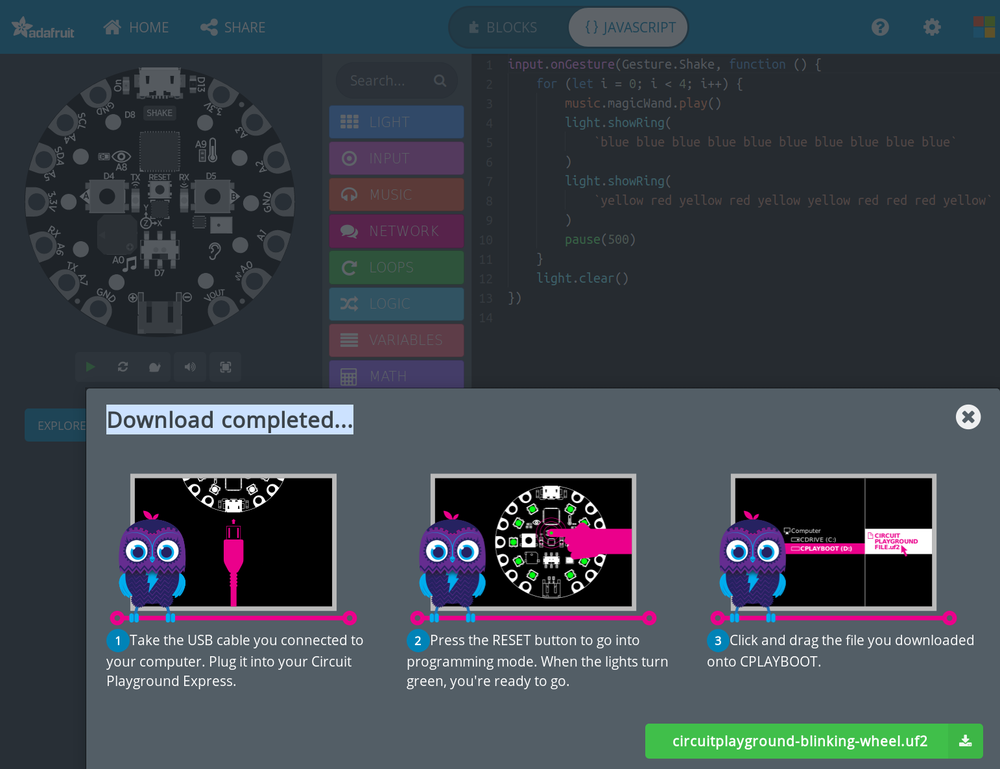Run the simulator with the play icon
The image size is (1000, 769).
(88, 367)
